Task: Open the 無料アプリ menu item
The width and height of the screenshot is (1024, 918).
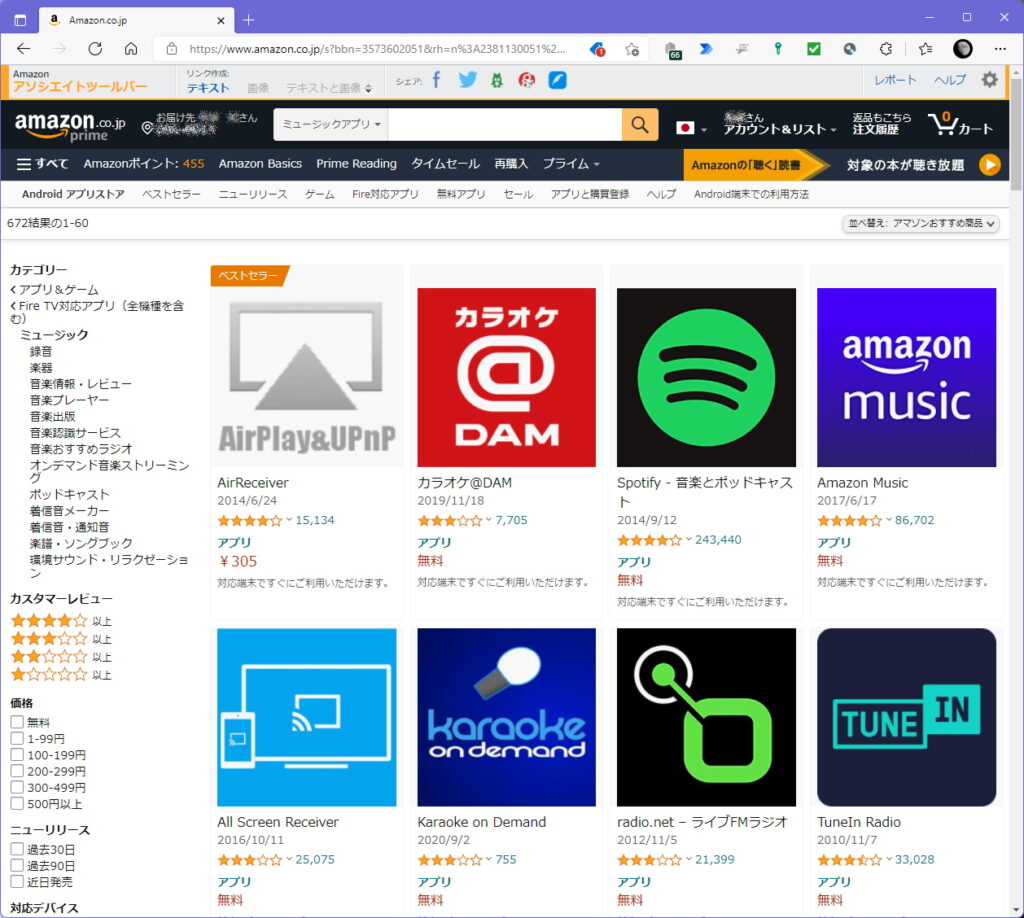Action: click(461, 194)
